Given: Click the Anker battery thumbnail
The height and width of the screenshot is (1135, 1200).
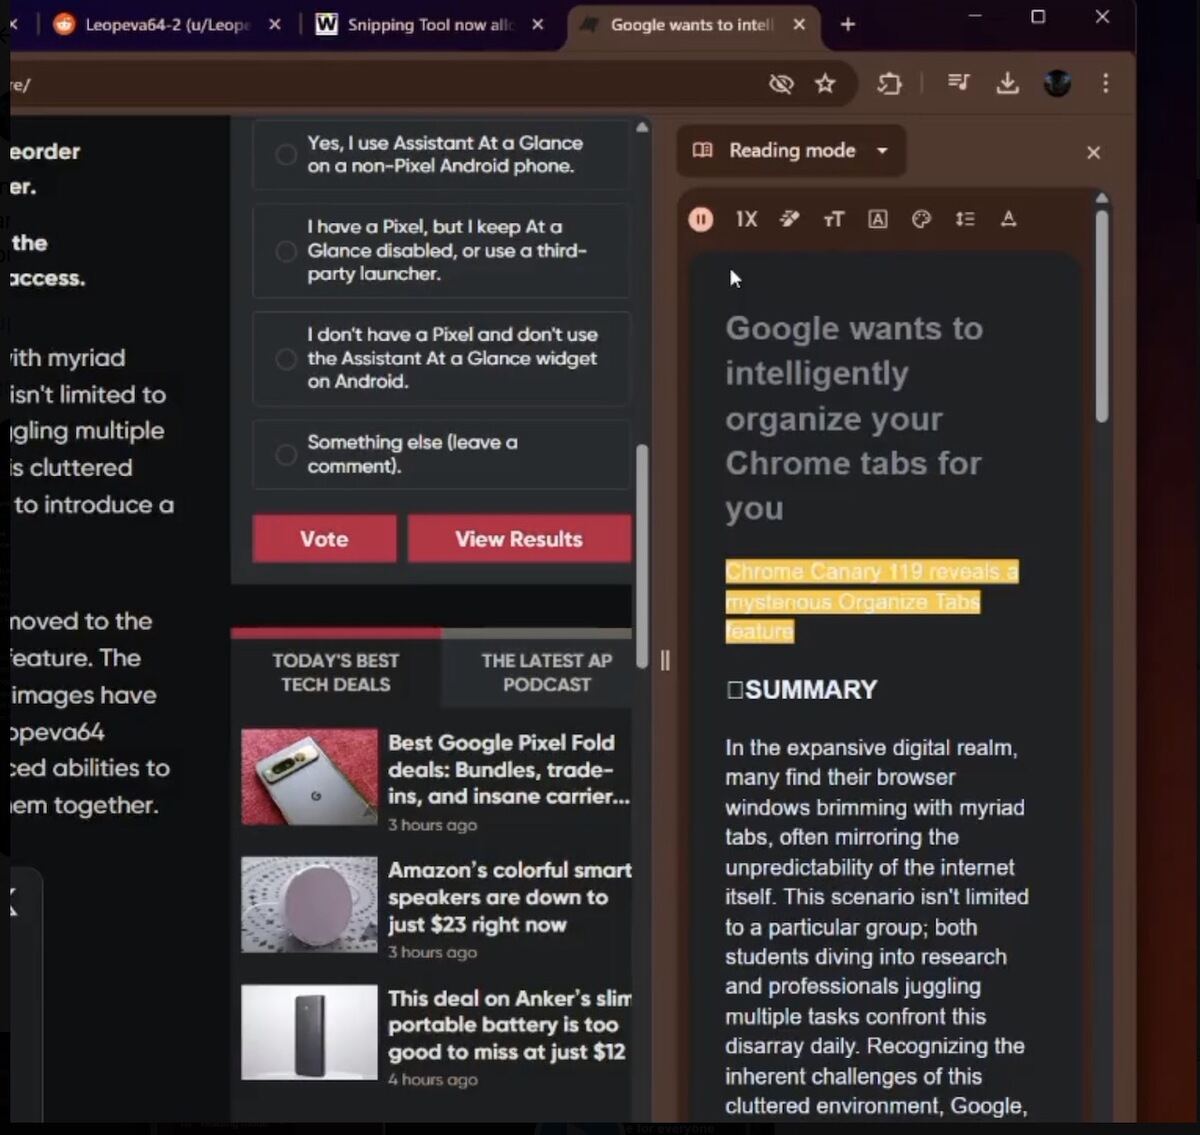Looking at the screenshot, I should (309, 1032).
